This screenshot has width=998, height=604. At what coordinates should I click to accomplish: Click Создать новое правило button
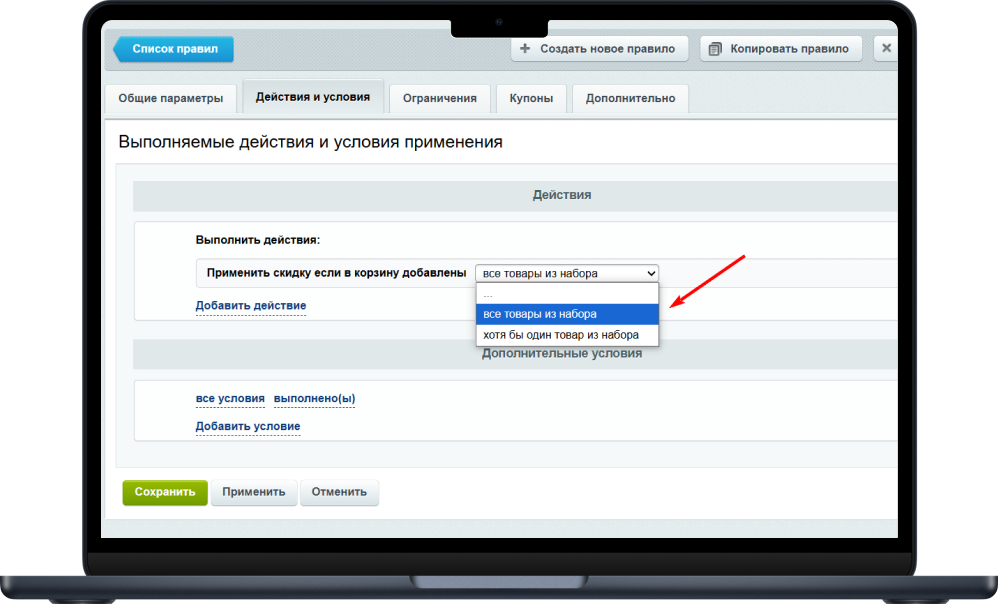600,49
